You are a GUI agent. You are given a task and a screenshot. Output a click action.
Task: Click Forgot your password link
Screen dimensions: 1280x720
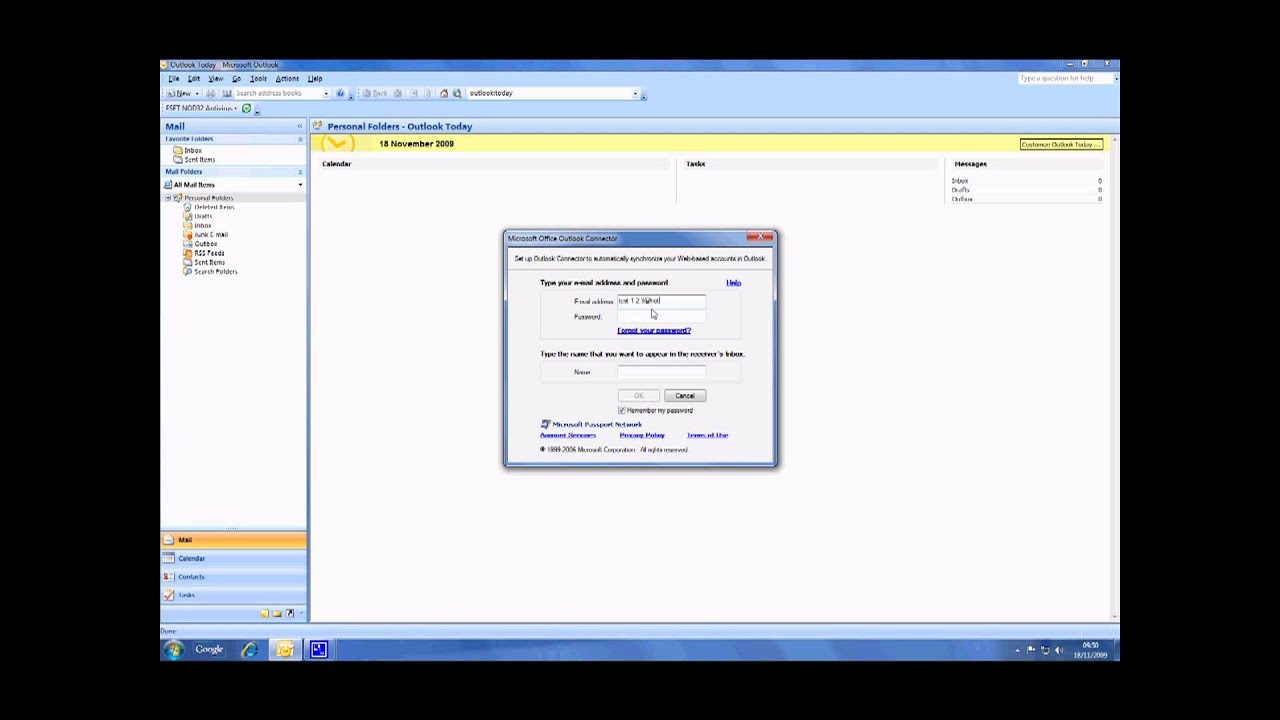tap(654, 330)
